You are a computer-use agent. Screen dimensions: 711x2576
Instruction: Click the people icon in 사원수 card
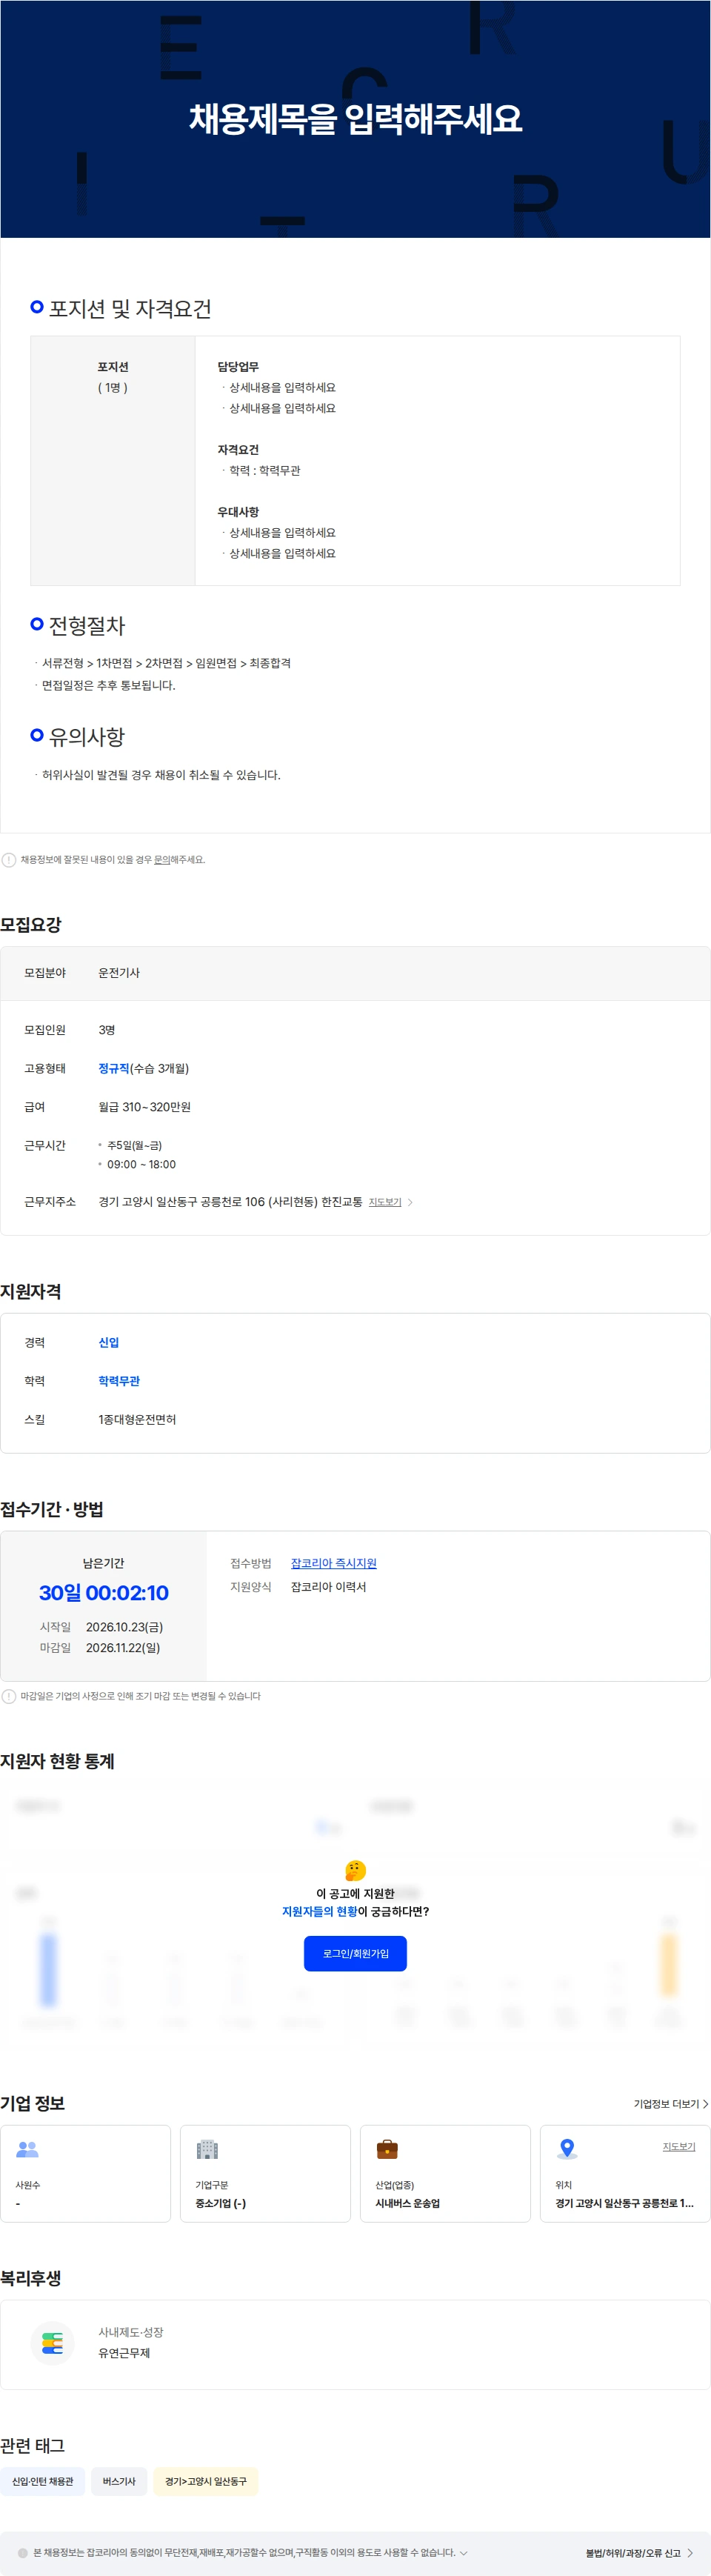[28, 2148]
